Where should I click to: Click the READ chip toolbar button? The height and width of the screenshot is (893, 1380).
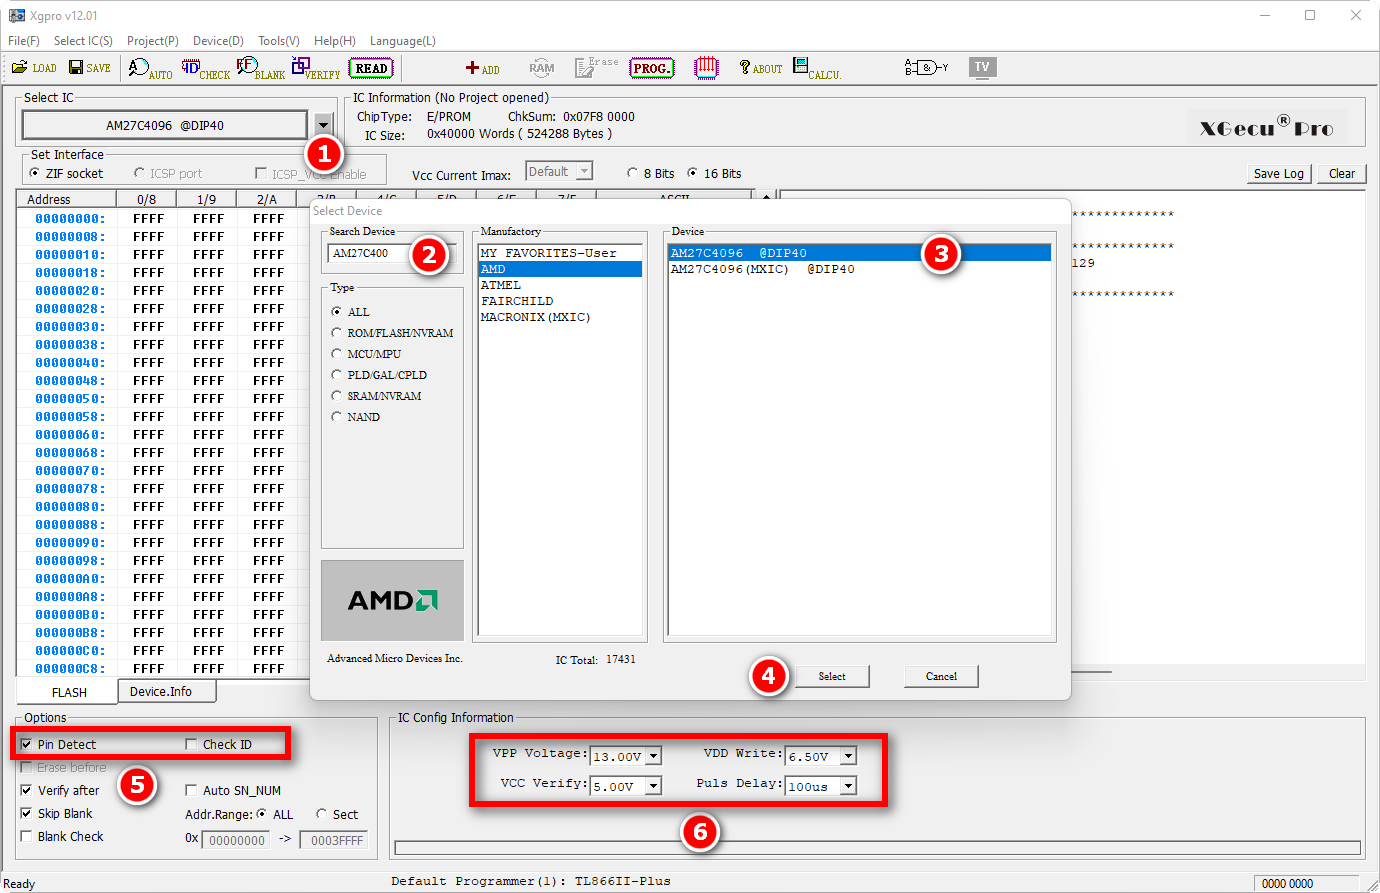tap(371, 68)
